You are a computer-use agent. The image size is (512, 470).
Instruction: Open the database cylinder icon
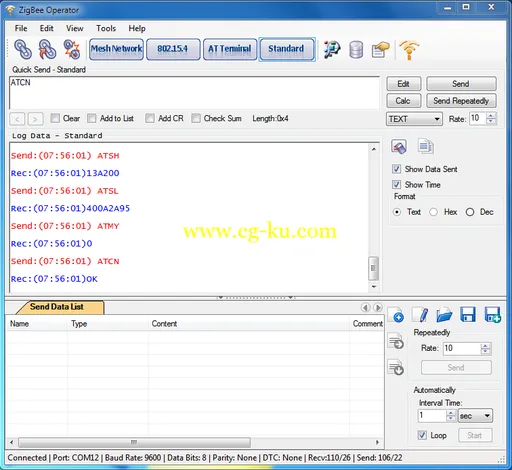tap(356, 50)
